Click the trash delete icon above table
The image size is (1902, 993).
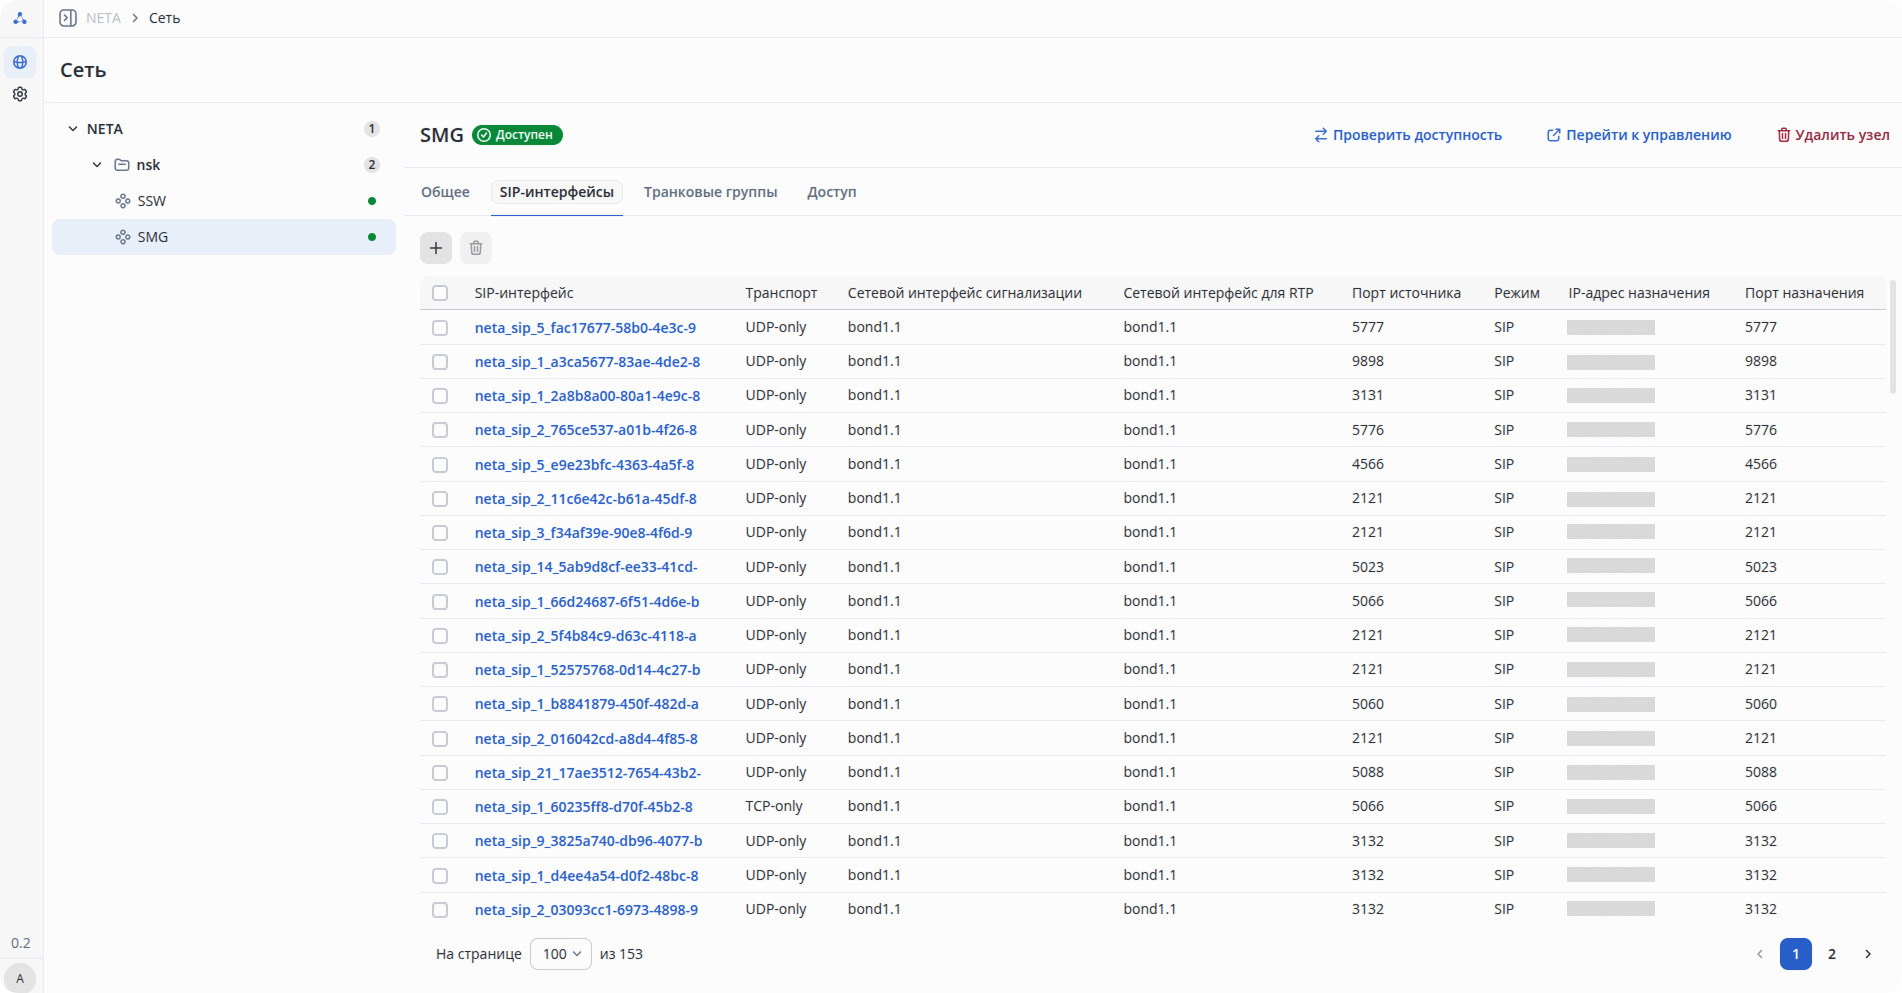[x=476, y=248]
